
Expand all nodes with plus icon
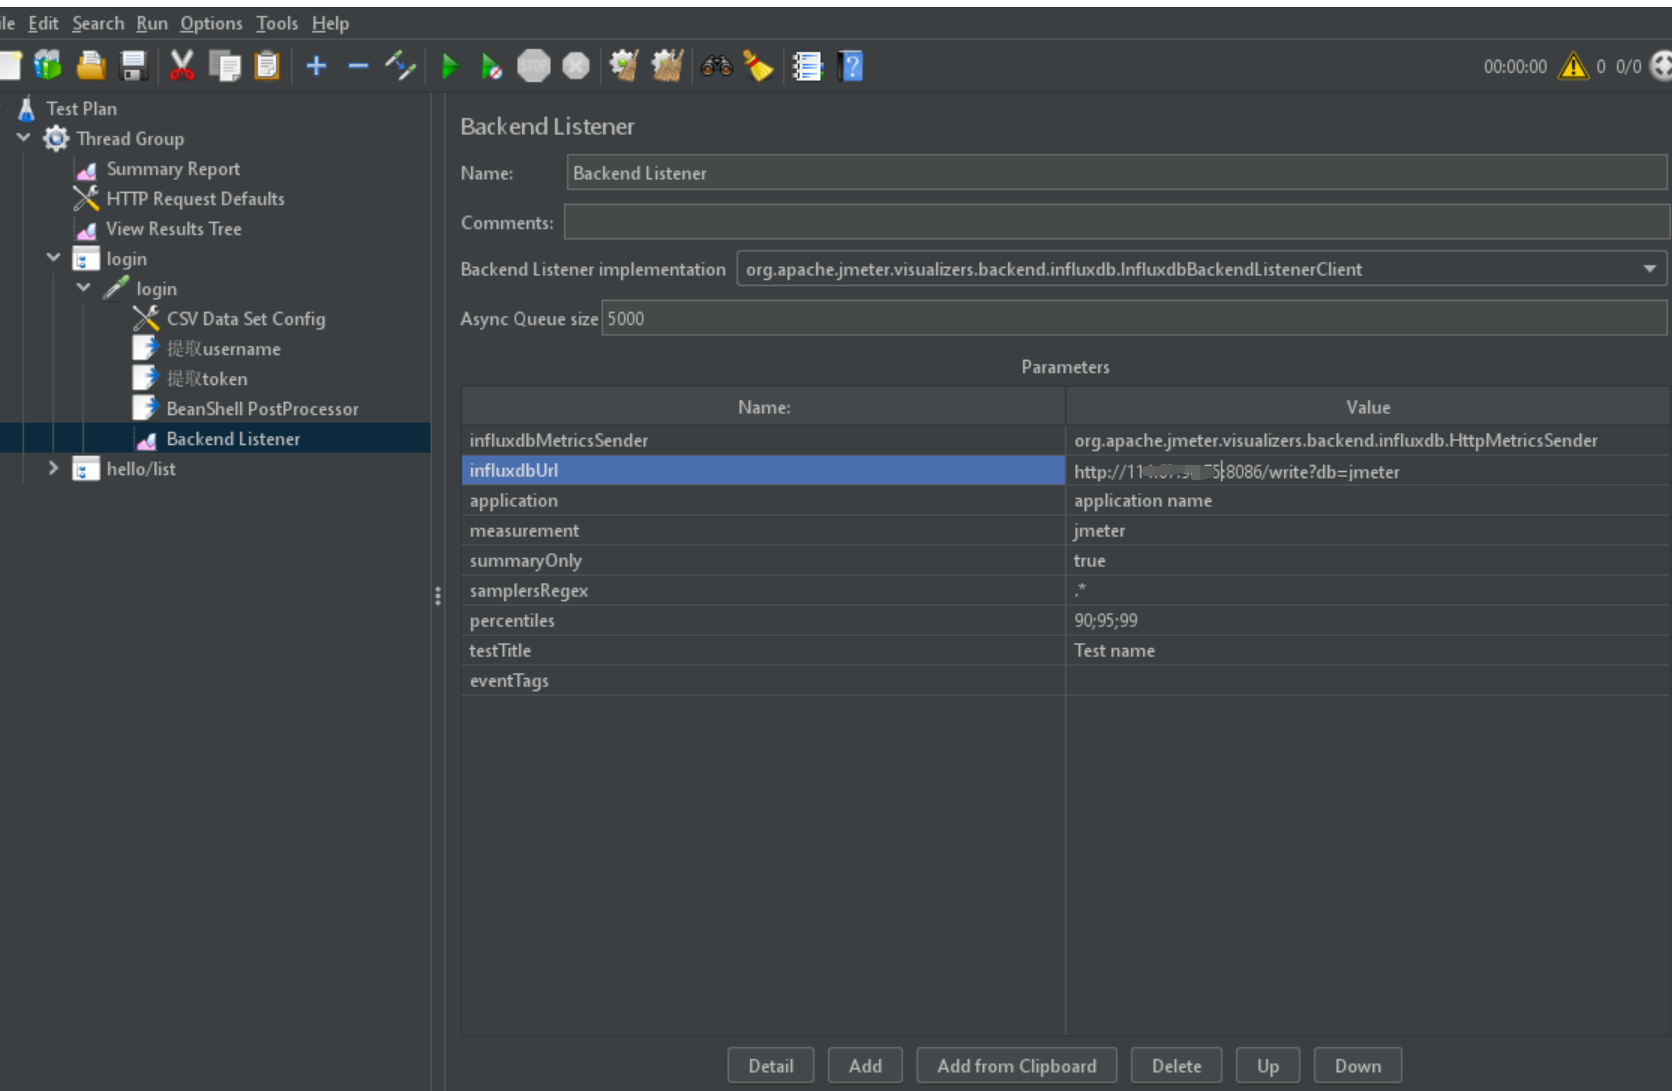pyautogui.click(x=316, y=66)
